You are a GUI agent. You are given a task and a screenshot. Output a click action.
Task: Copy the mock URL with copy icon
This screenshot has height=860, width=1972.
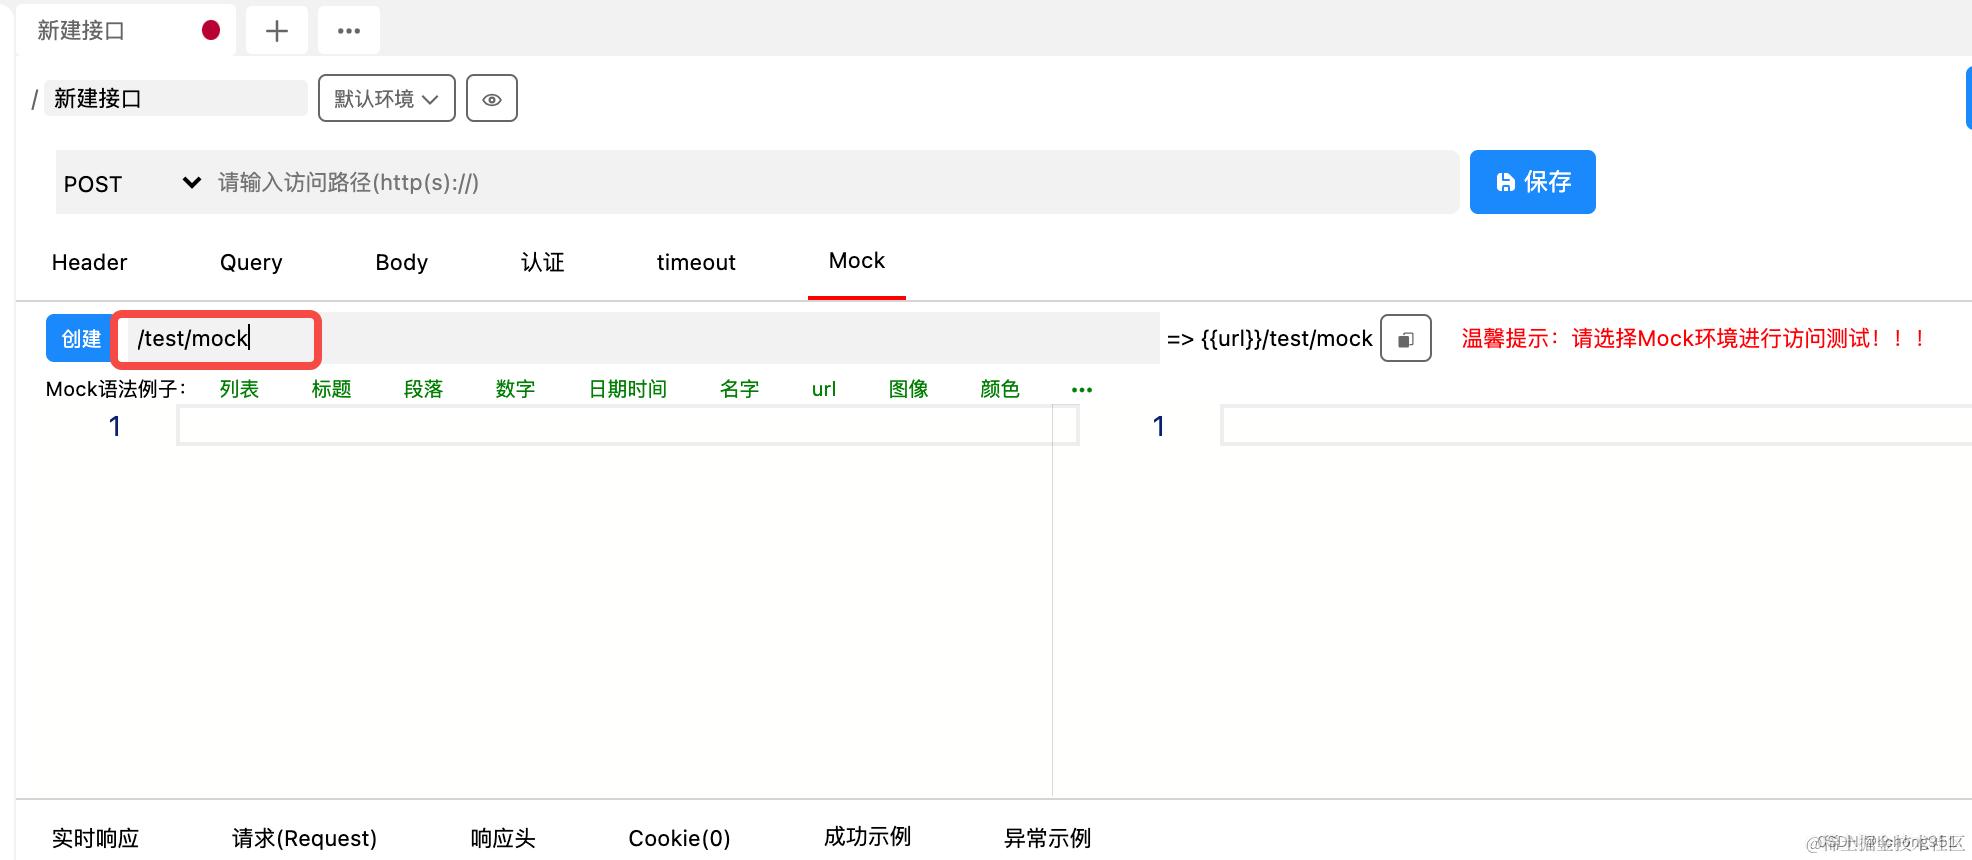point(1406,339)
